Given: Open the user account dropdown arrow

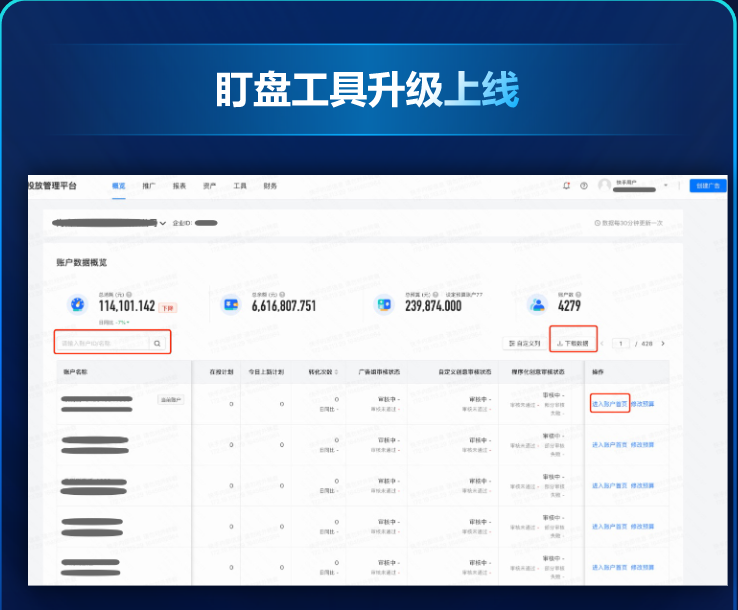Looking at the screenshot, I should (x=666, y=185).
